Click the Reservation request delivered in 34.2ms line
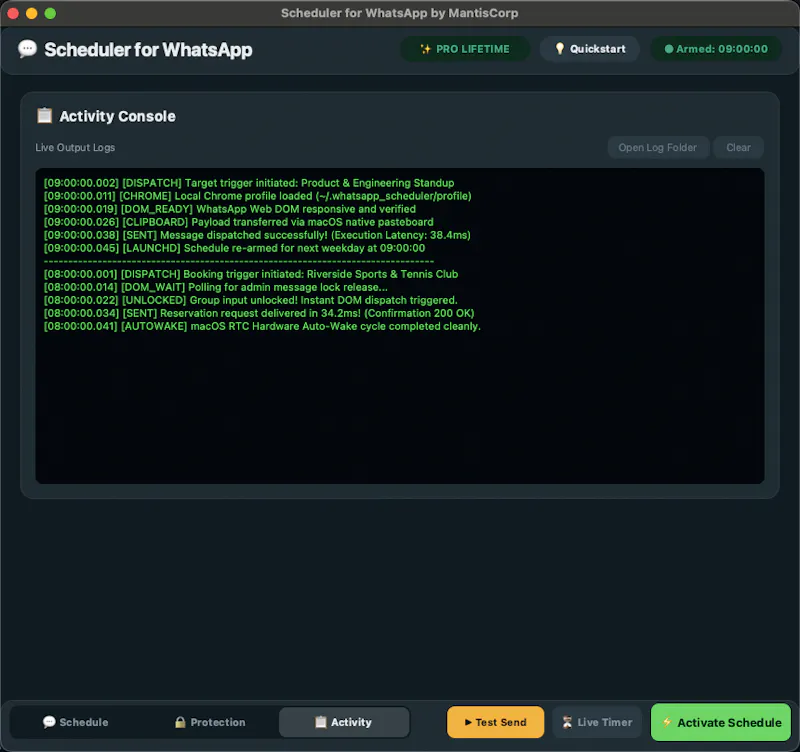This screenshot has height=752, width=800. pyautogui.click(x=259, y=313)
